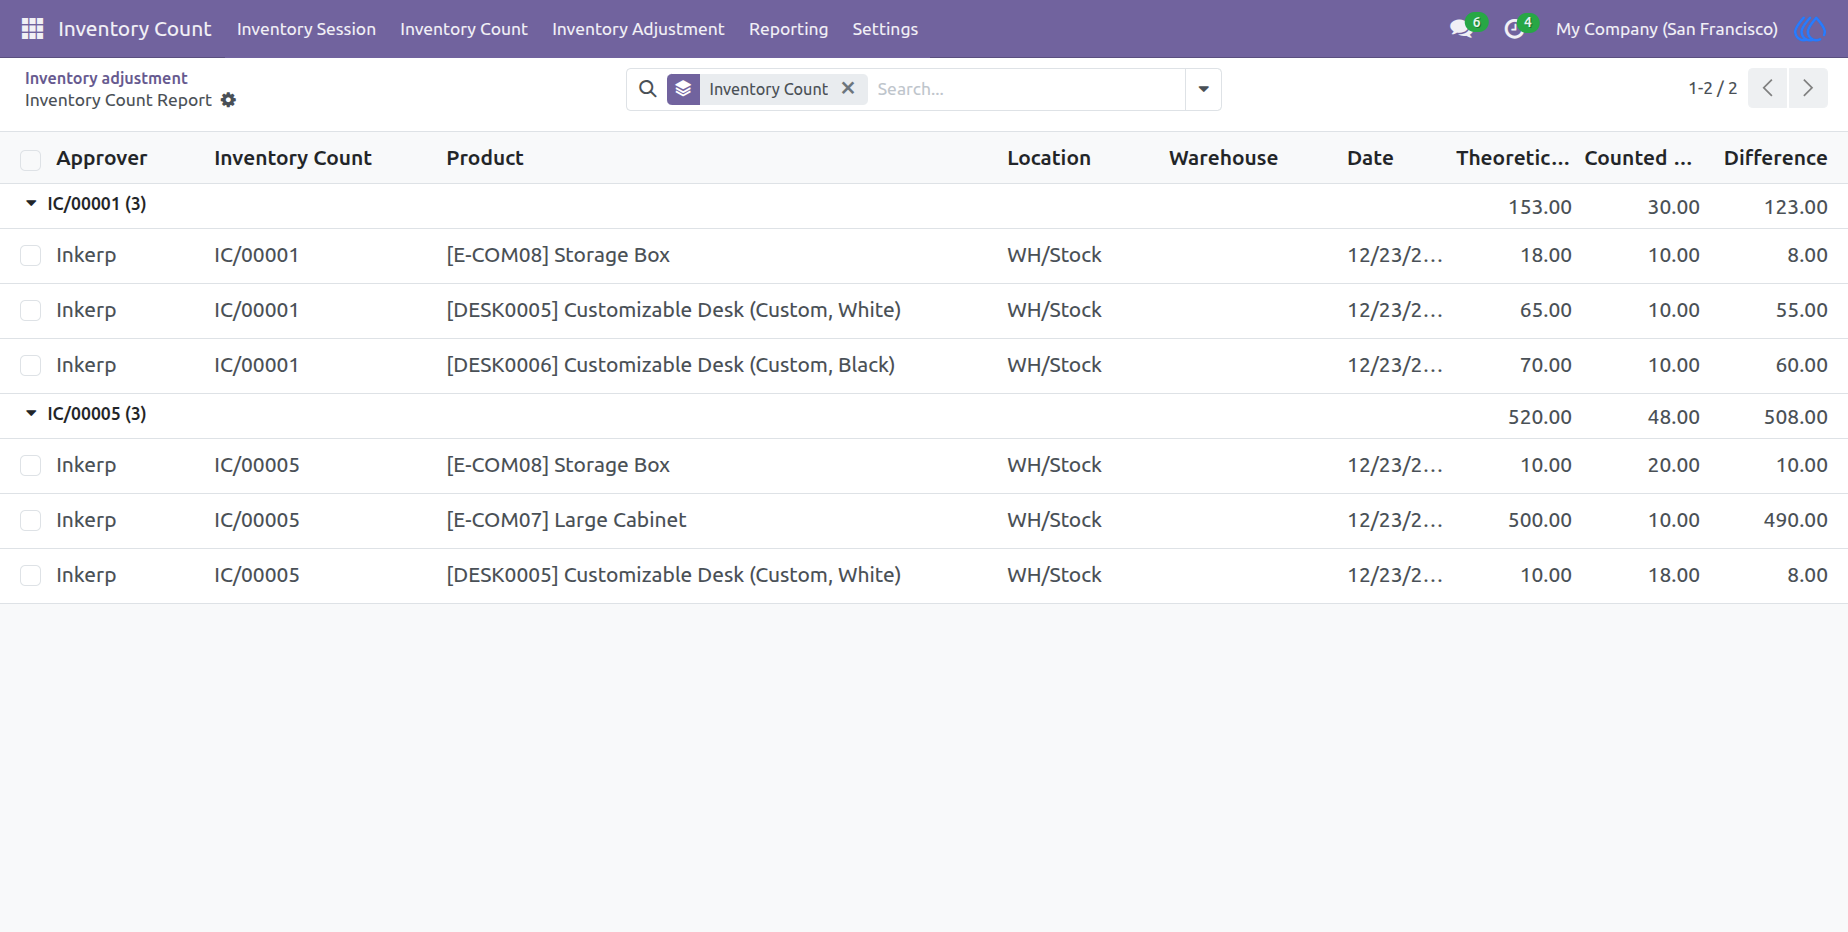Toggle the select-all checkbox in header
Image resolution: width=1848 pixels, height=932 pixels.
point(31,159)
